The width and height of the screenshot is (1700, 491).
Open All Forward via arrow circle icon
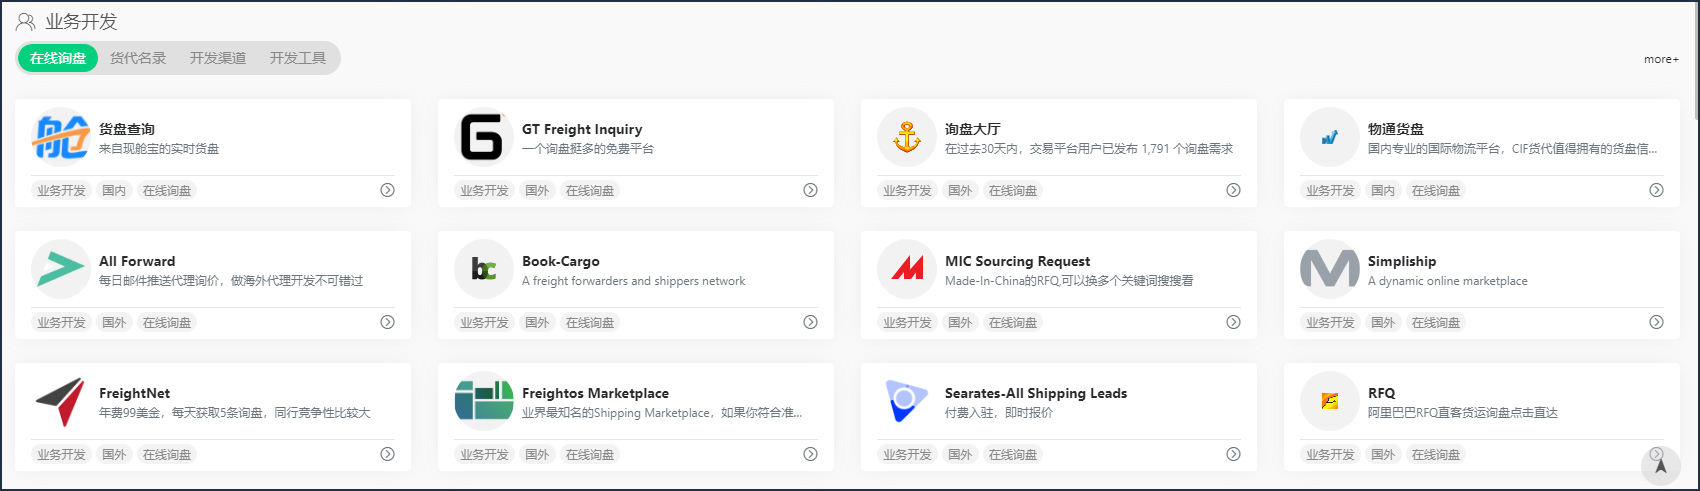click(387, 322)
